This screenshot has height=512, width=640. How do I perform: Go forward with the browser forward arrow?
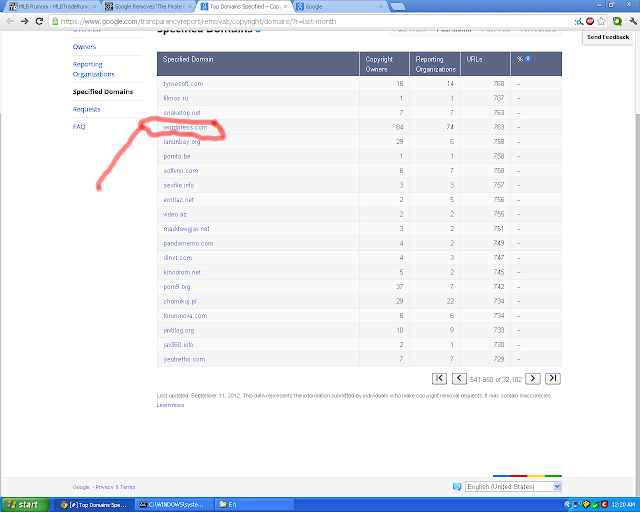point(24,21)
